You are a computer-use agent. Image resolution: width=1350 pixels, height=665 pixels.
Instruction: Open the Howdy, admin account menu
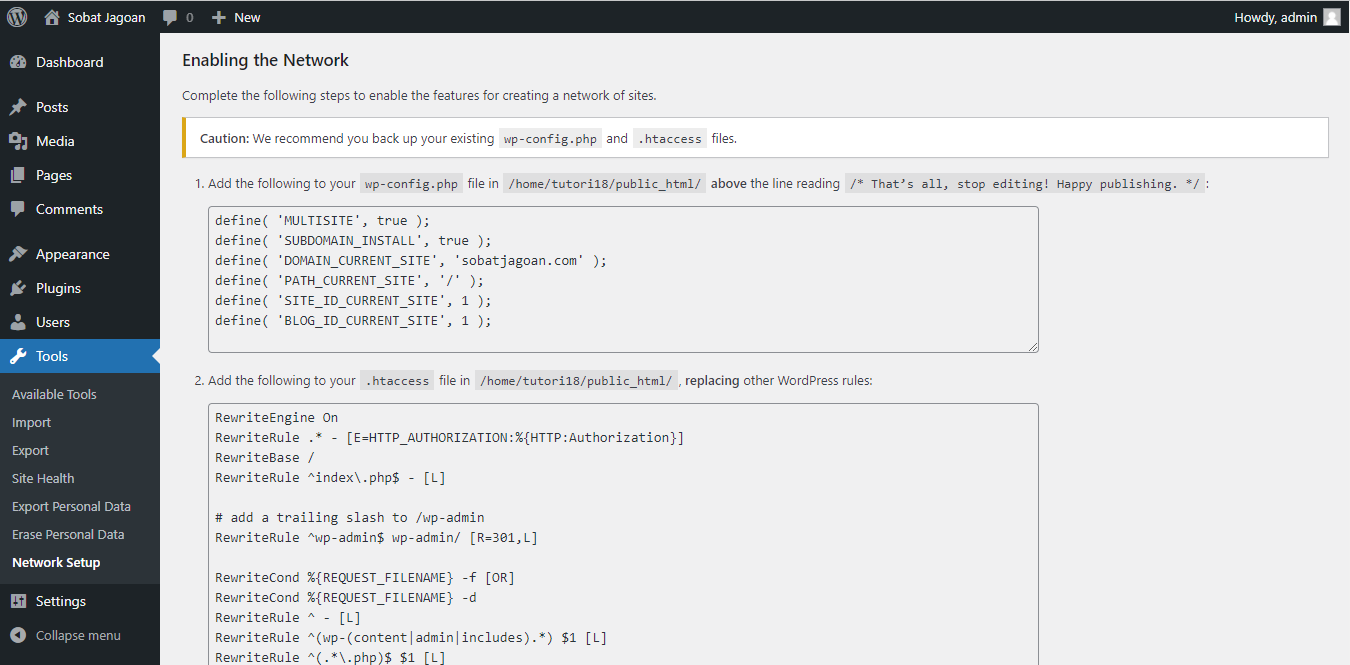pyautogui.click(x=1288, y=17)
